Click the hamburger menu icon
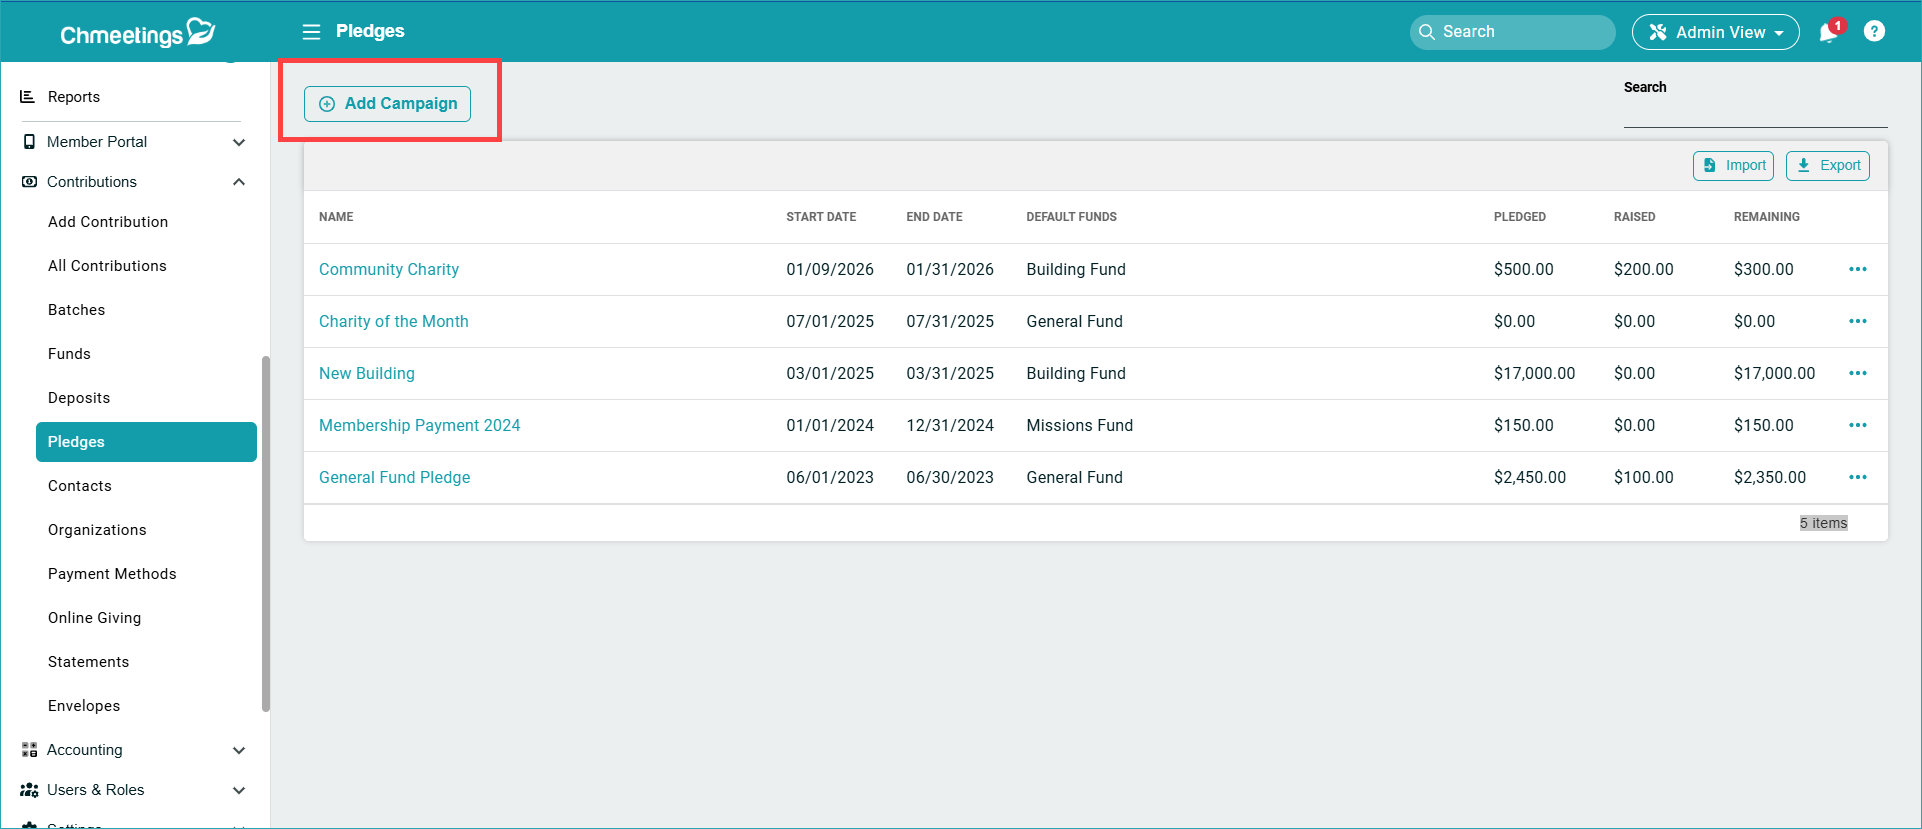Image resolution: width=1922 pixels, height=829 pixels. click(311, 32)
